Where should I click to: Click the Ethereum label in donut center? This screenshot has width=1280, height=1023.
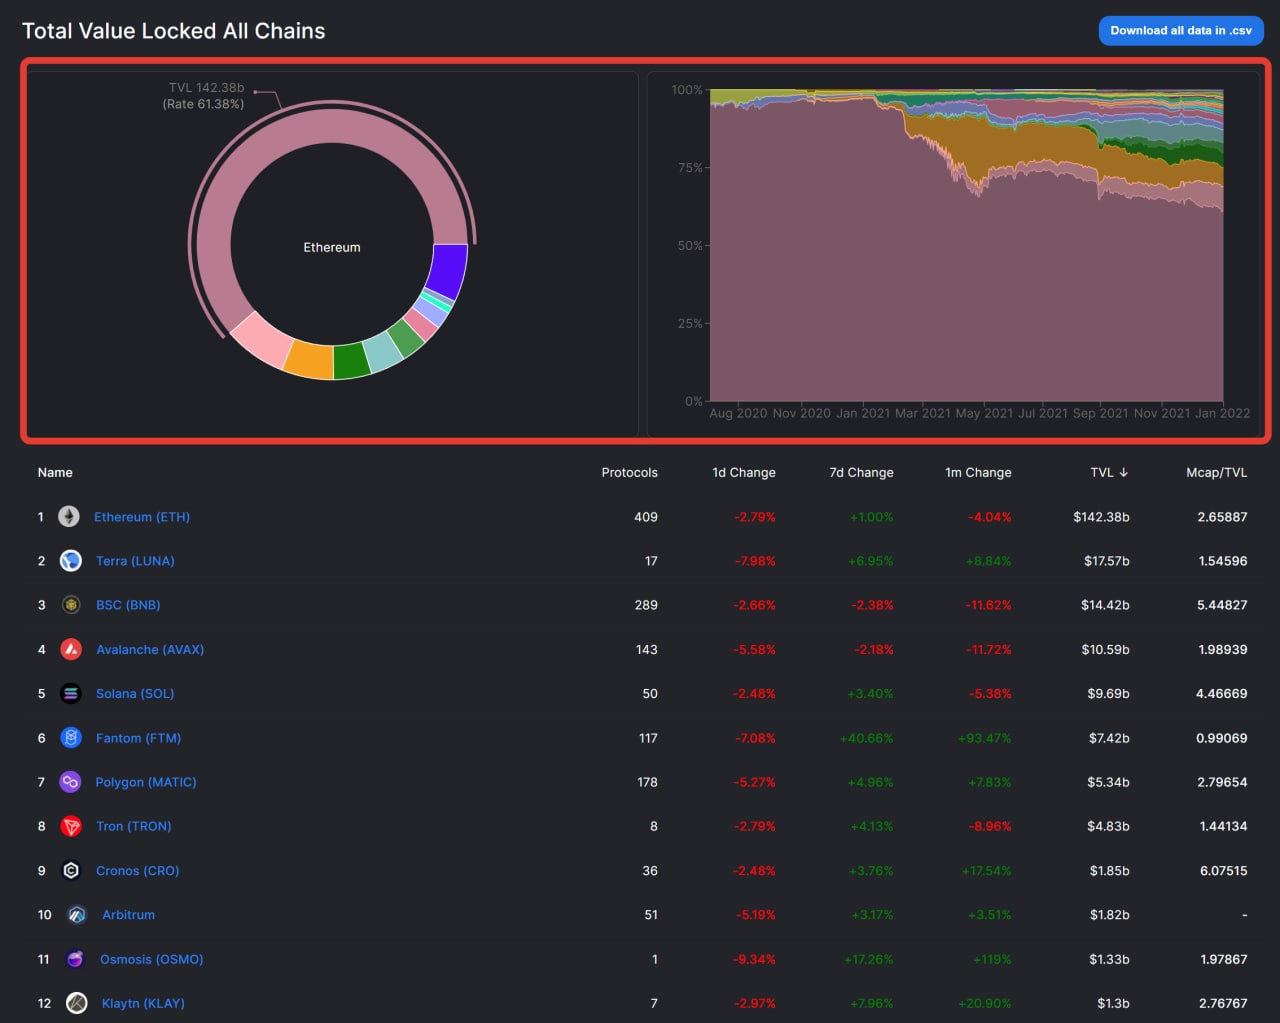(332, 247)
